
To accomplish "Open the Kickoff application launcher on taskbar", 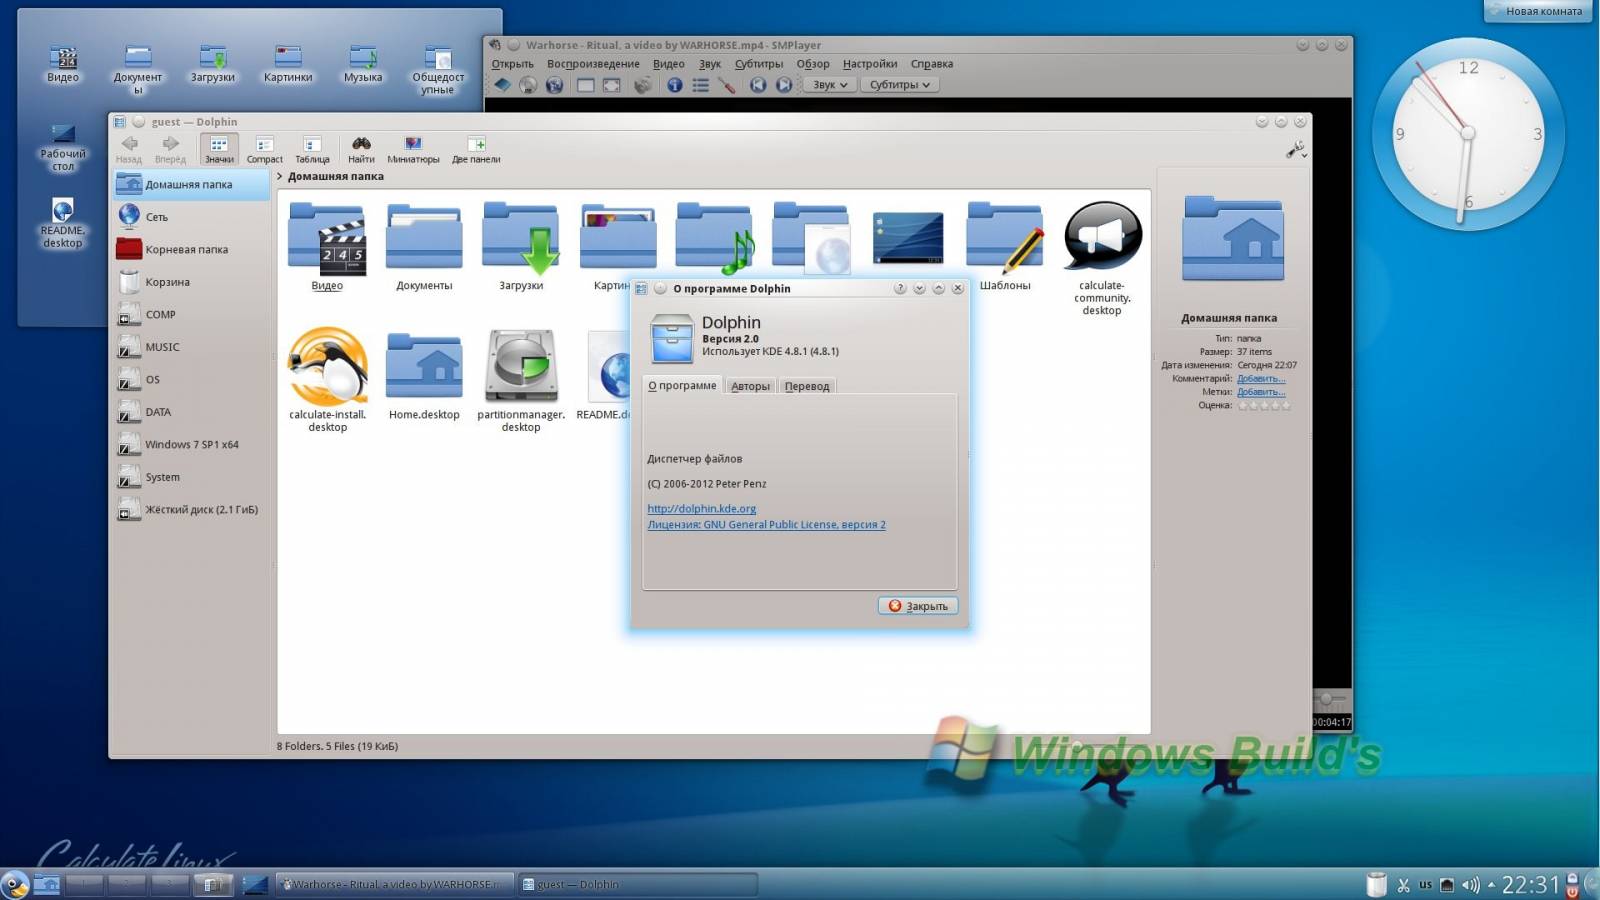I will (15, 884).
